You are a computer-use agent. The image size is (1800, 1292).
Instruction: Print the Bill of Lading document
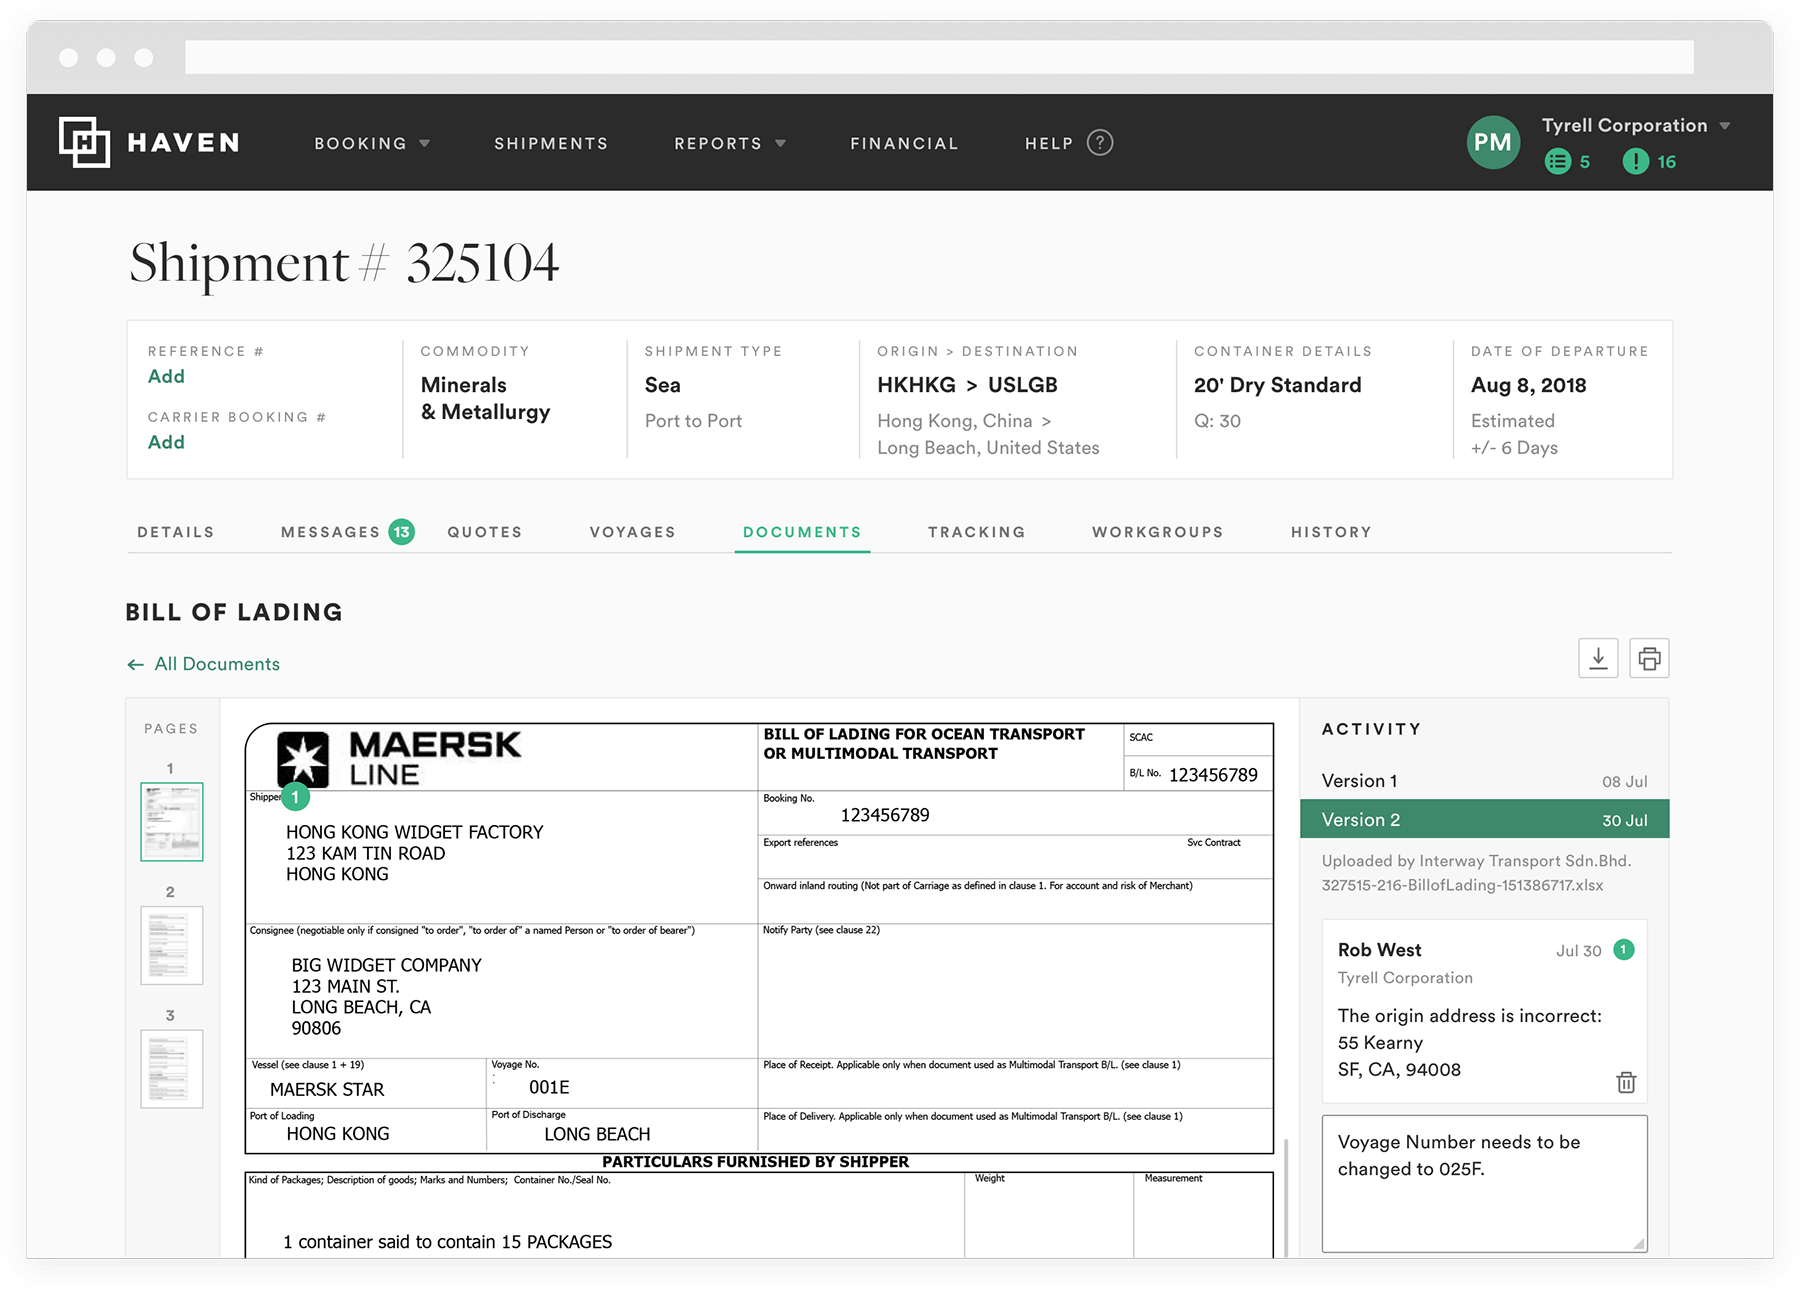click(x=1649, y=658)
